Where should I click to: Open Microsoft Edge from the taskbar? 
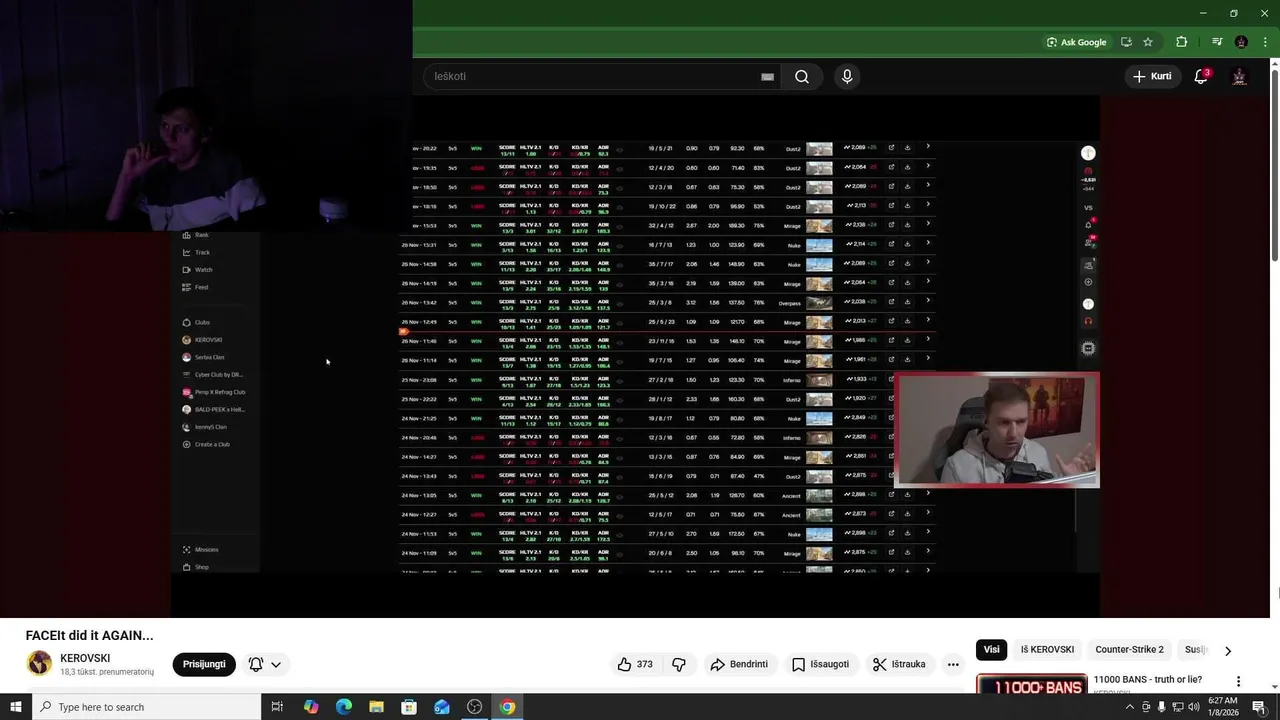click(344, 707)
